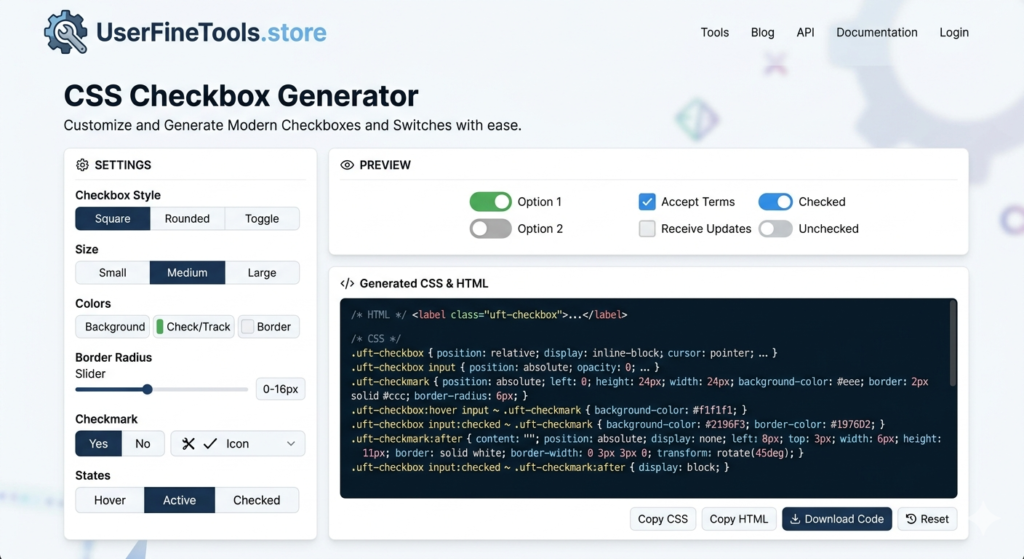Click the UserFineTools gear-wrench logo icon
This screenshot has height=559, width=1024.
pos(66,32)
